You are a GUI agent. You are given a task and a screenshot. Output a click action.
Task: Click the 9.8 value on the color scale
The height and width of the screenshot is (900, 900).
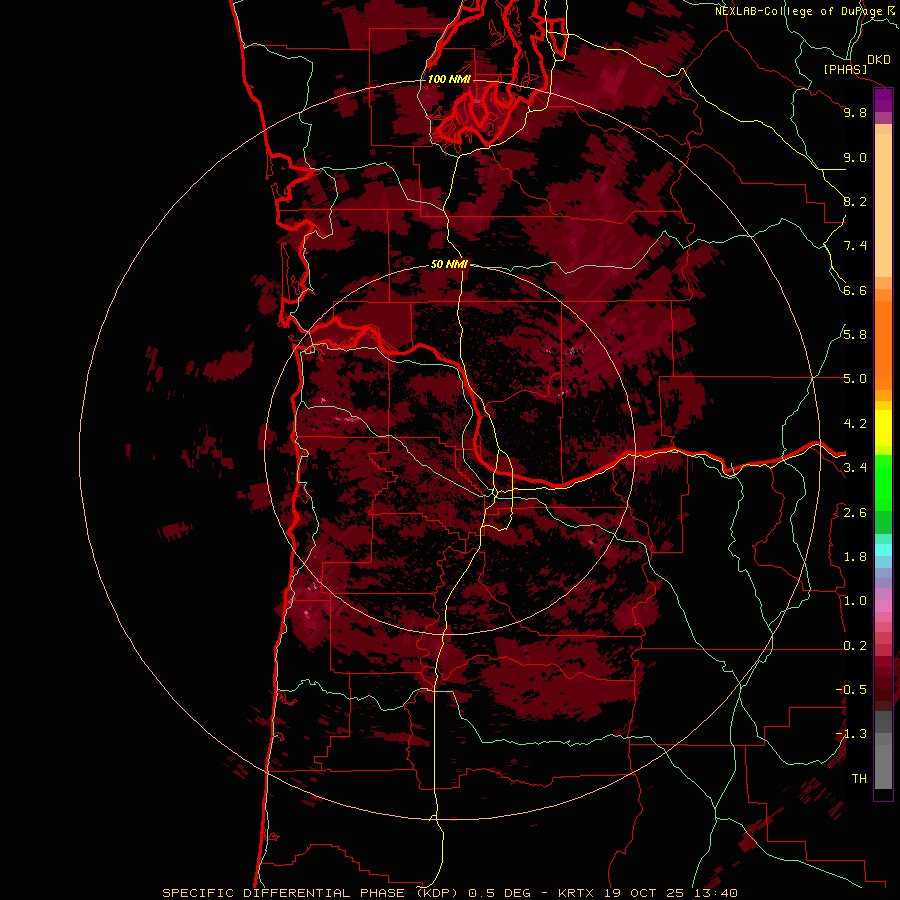click(855, 112)
